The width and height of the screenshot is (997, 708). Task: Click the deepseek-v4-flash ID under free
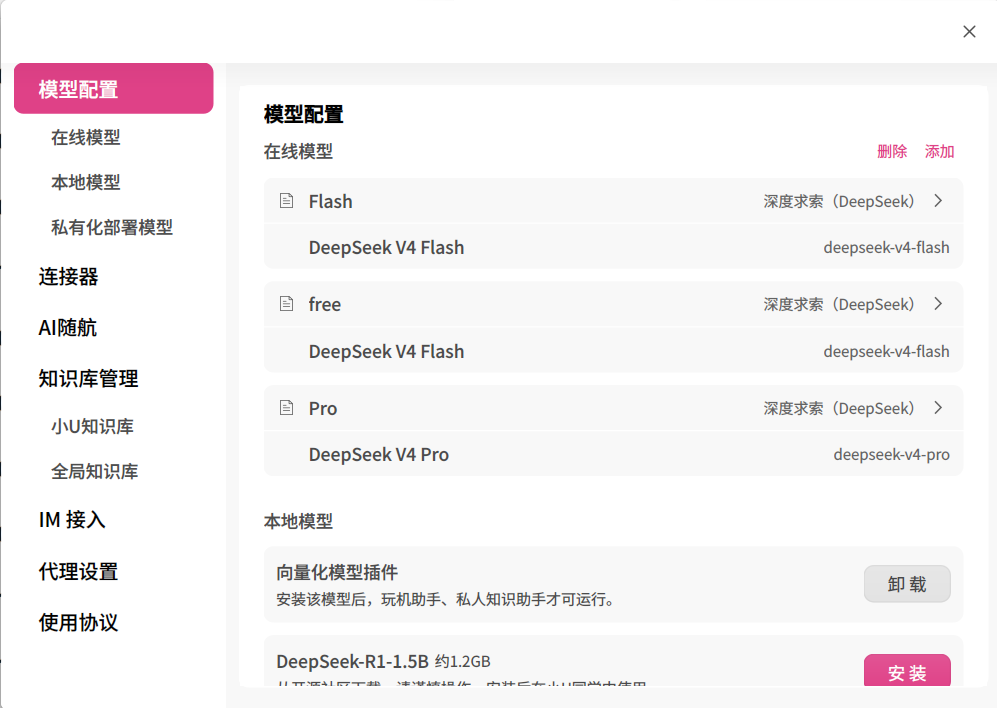coord(886,351)
